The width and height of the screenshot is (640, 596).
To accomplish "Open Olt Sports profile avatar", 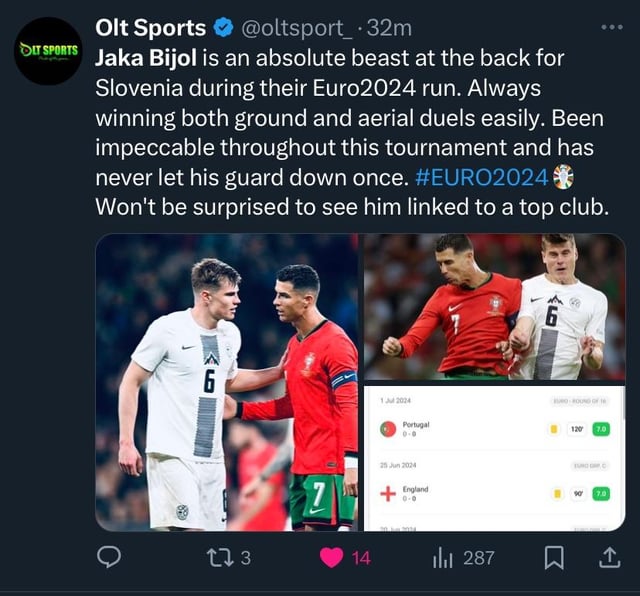I will click(x=48, y=51).
